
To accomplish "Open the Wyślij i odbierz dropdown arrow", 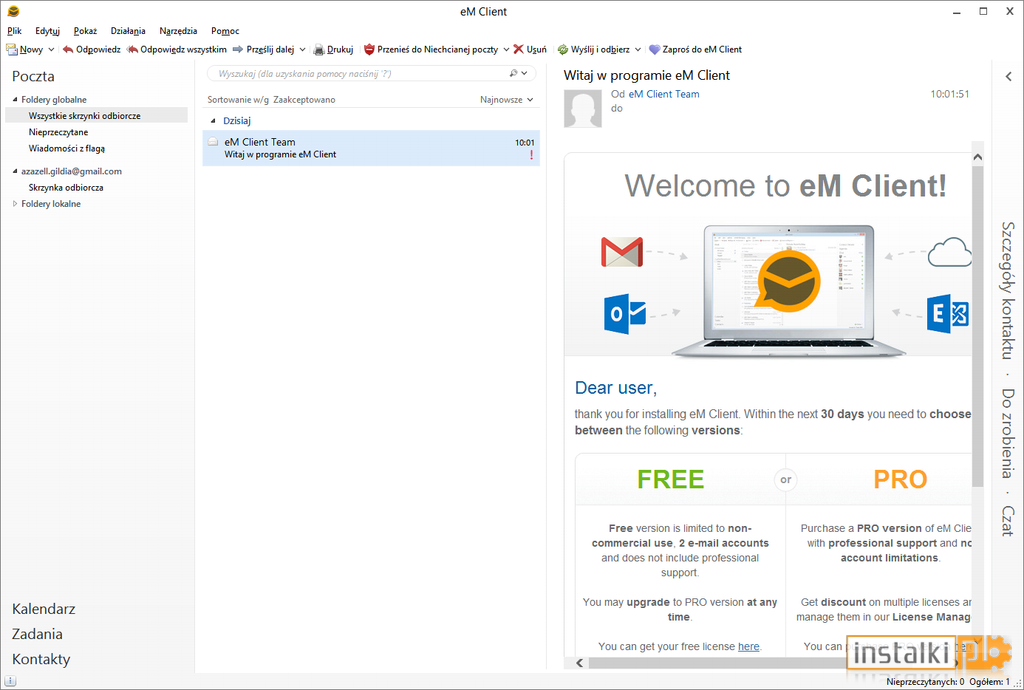I will (637, 50).
